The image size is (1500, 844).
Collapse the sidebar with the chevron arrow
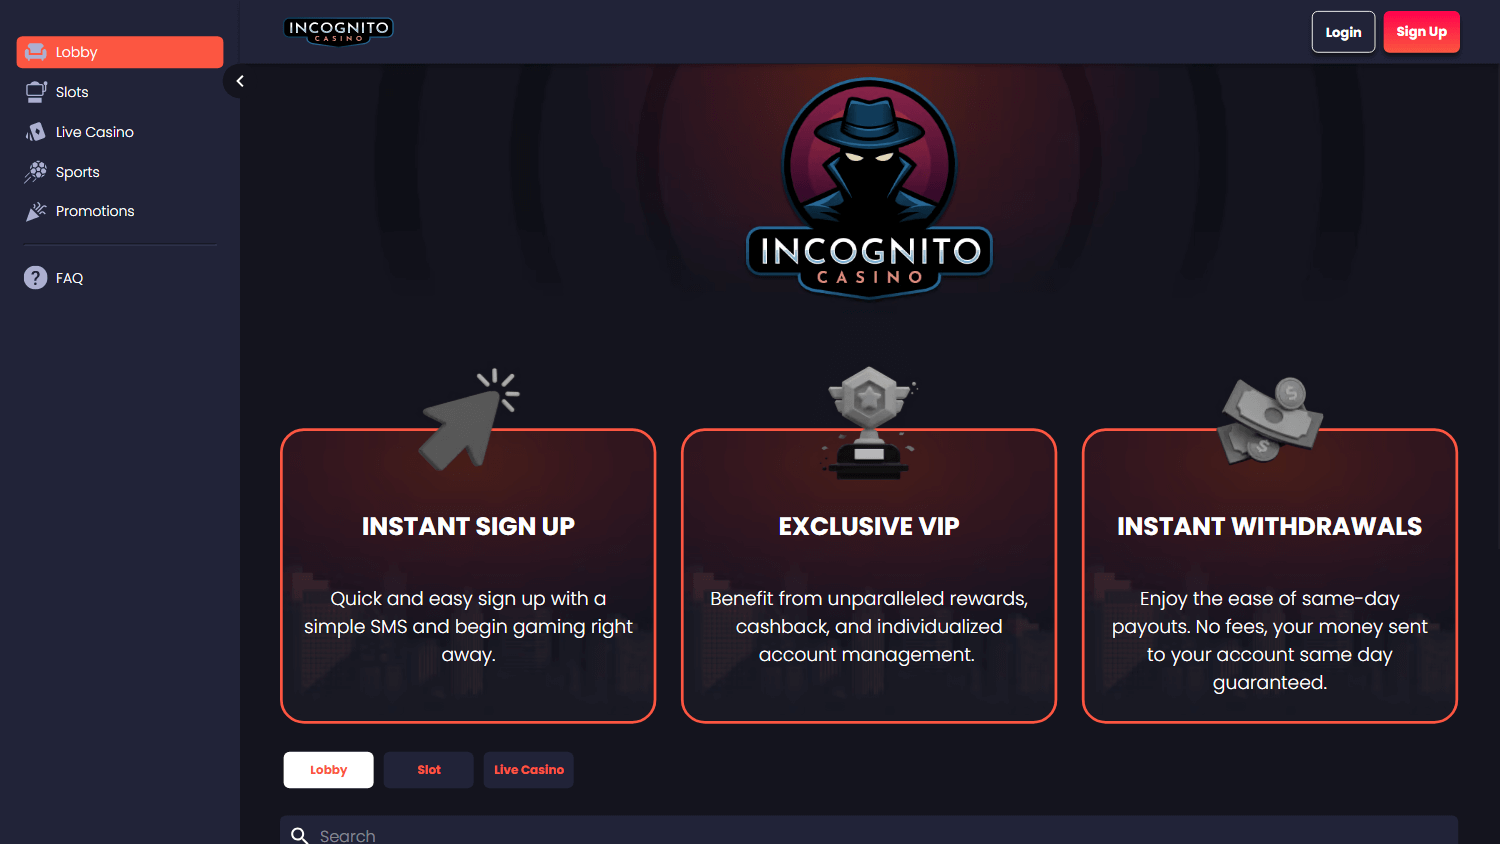click(240, 81)
